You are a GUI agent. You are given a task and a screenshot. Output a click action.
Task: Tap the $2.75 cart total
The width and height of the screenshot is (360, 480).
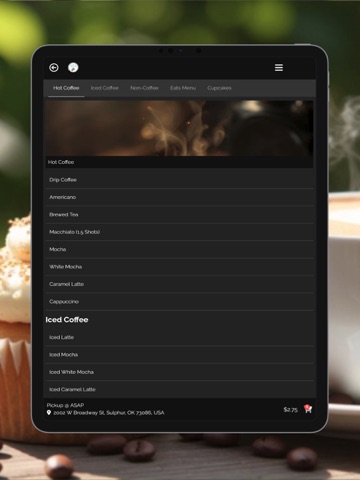290,410
